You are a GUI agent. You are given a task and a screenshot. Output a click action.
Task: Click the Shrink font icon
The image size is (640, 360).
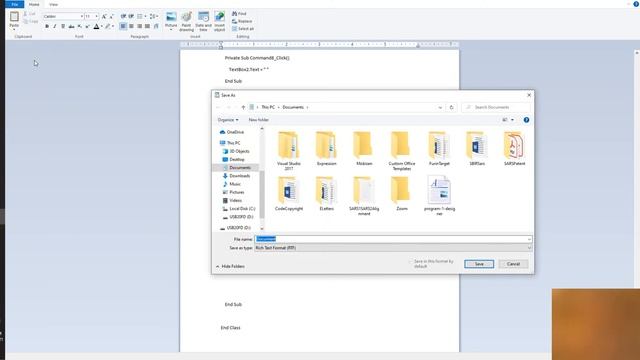coord(111,16)
